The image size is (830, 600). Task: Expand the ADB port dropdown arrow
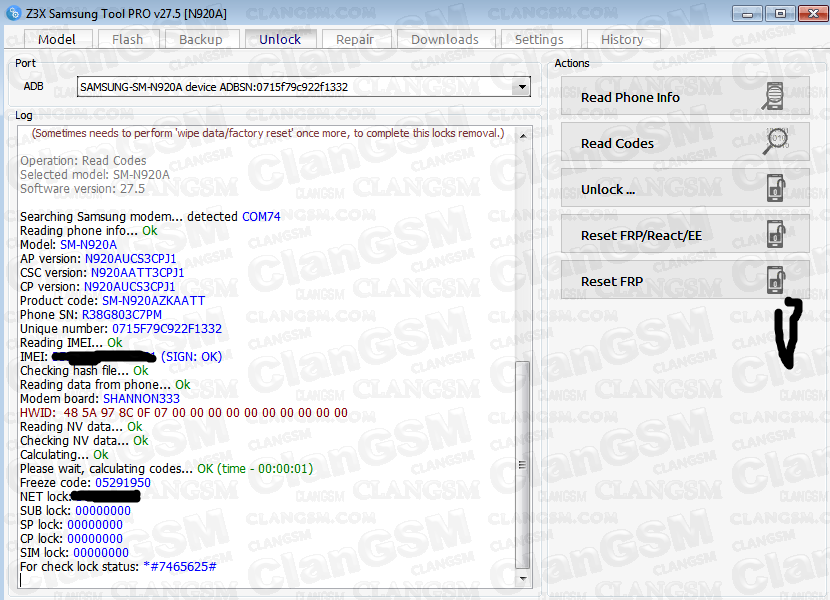tap(522, 86)
